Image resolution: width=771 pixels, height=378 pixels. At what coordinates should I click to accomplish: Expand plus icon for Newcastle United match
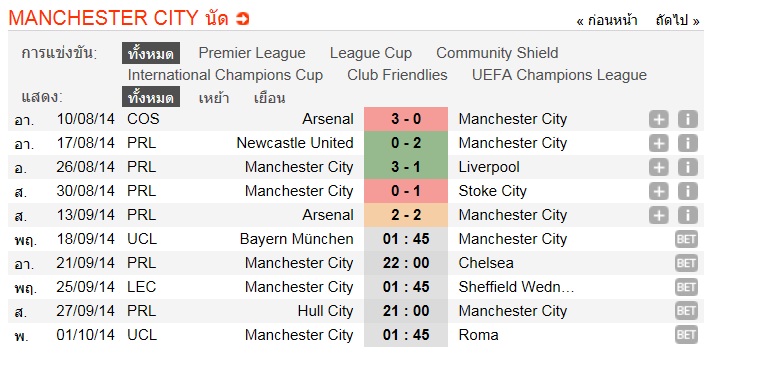click(658, 143)
